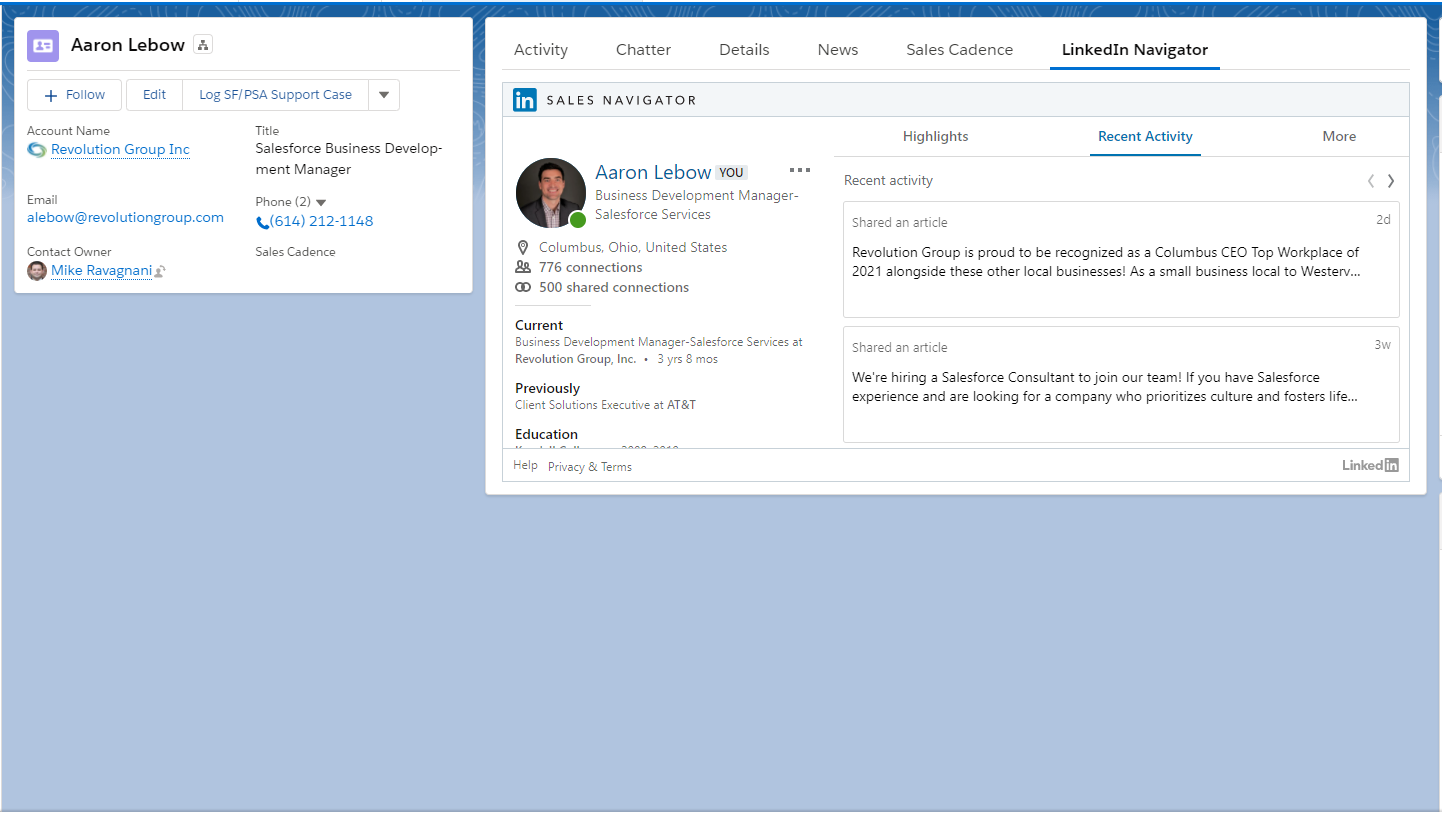Open the More tab in Sales Navigator

(x=1339, y=136)
